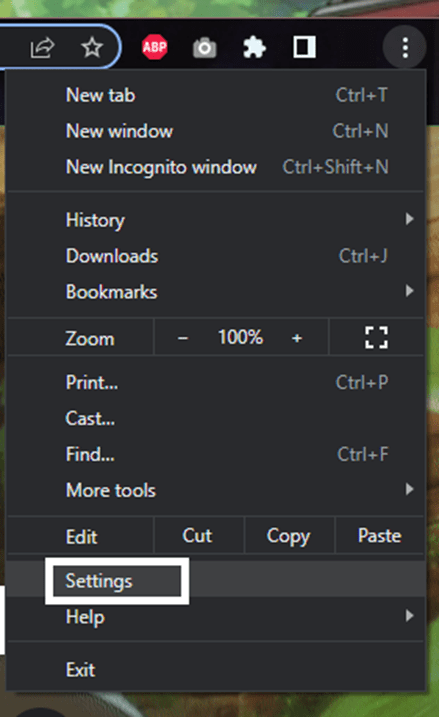The image size is (439, 717).
Task: Enter fullscreen mode via the zoom row icon
Action: coord(376,338)
